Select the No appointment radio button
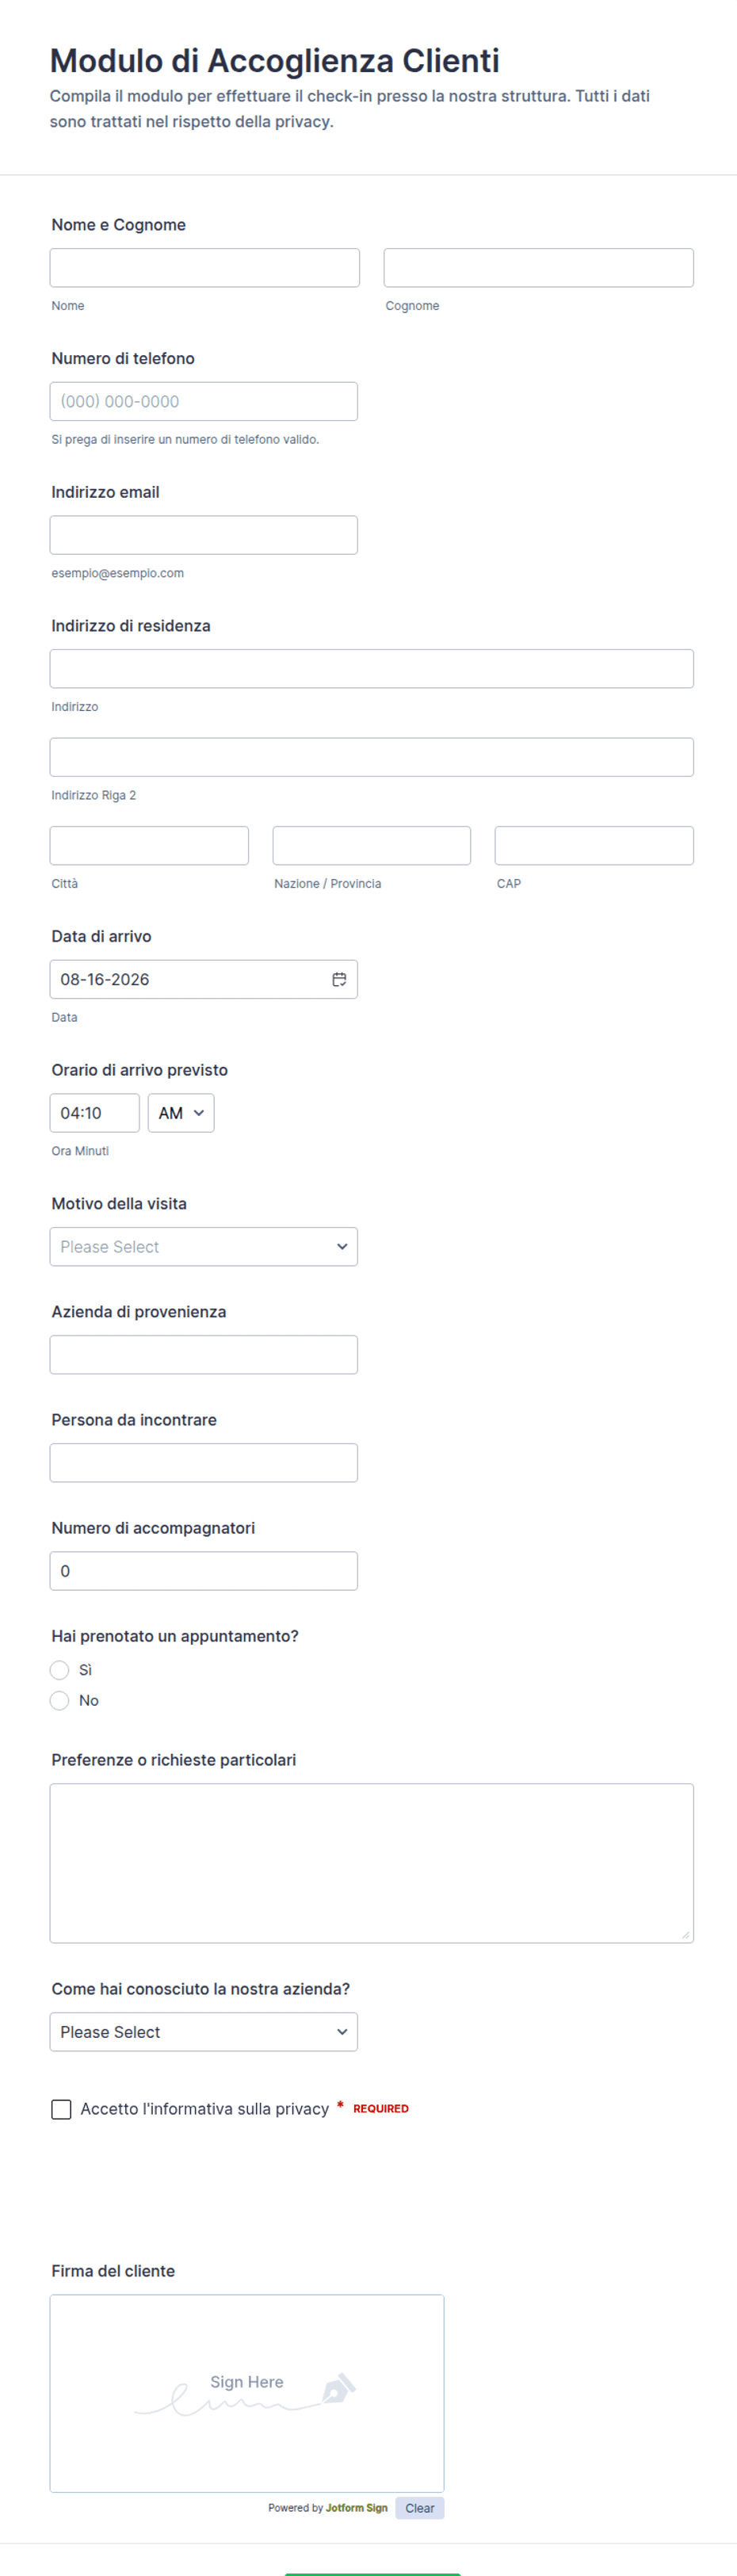737x2576 pixels. pyautogui.click(x=60, y=1700)
